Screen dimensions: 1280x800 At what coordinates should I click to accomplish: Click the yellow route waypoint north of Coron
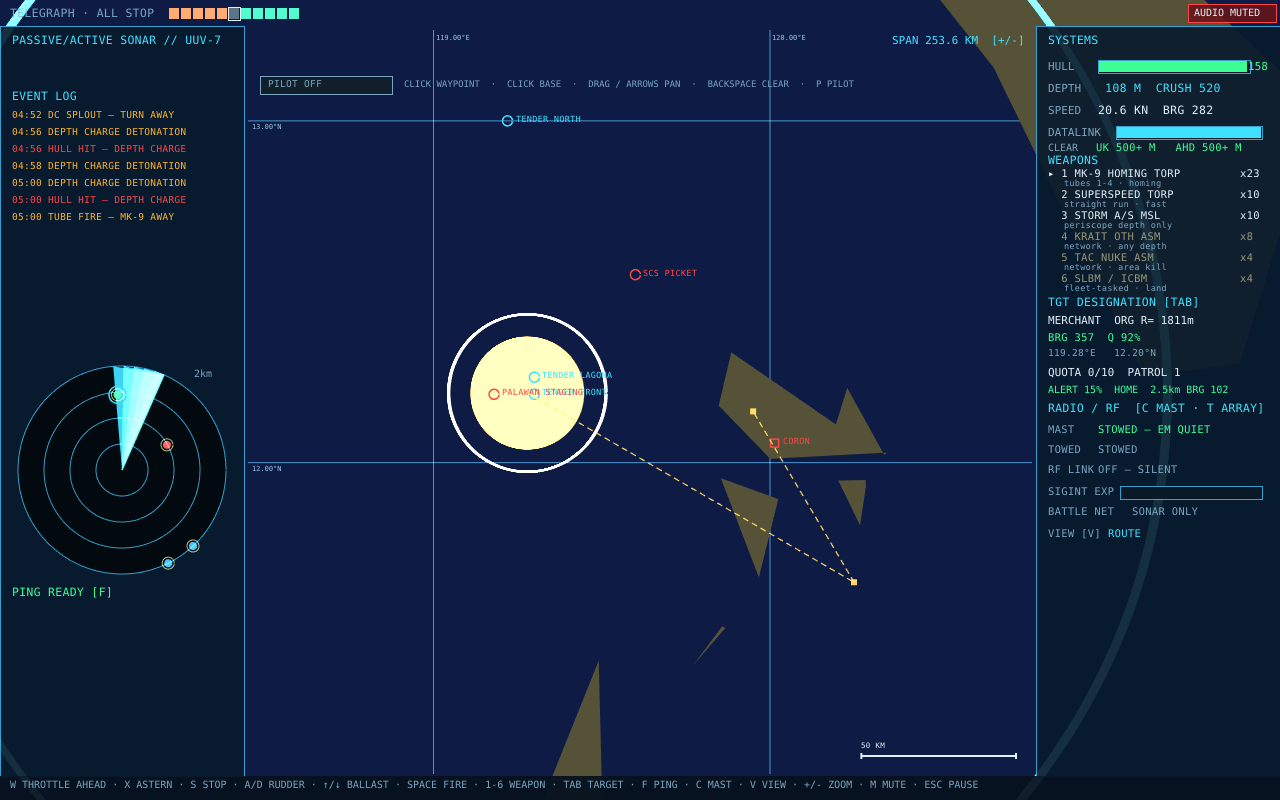coord(753,411)
